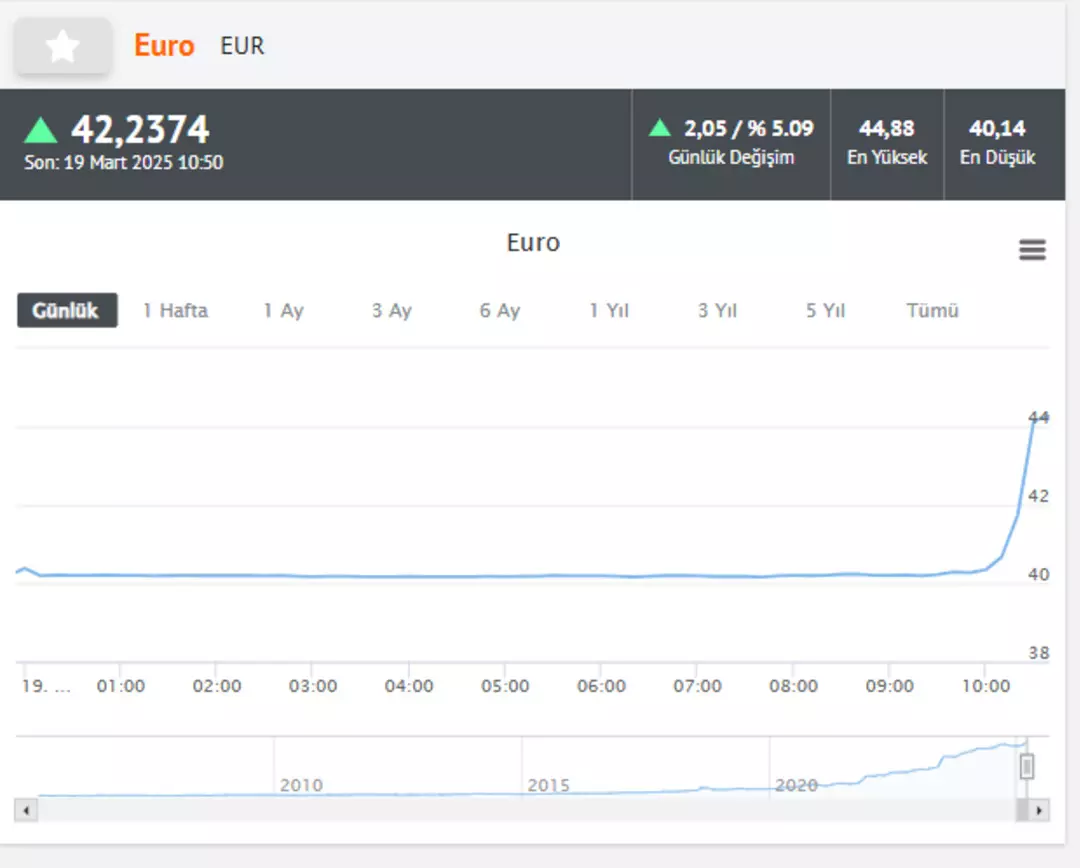Image resolution: width=1080 pixels, height=868 pixels.
Task: Select the 1 Yıl range
Action: click(609, 311)
